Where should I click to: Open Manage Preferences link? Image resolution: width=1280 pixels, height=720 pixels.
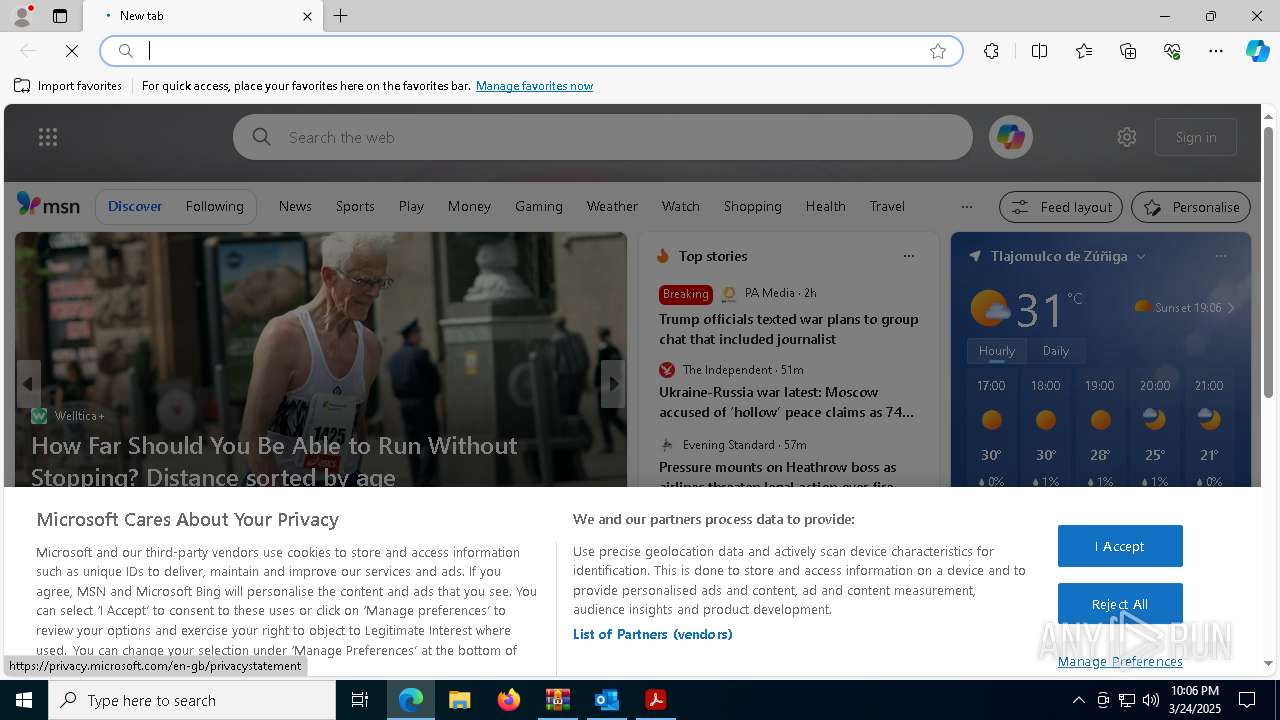(1120, 661)
